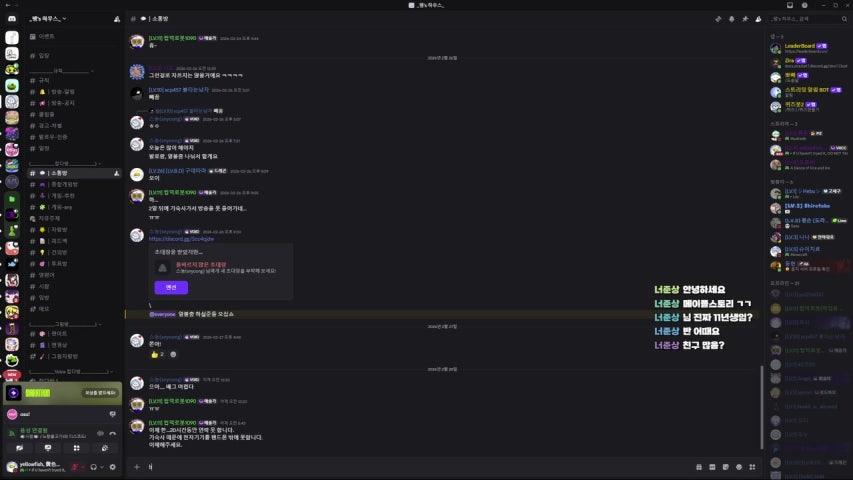Open output device options next to the headphones
853x480 pixels.
coord(102,467)
